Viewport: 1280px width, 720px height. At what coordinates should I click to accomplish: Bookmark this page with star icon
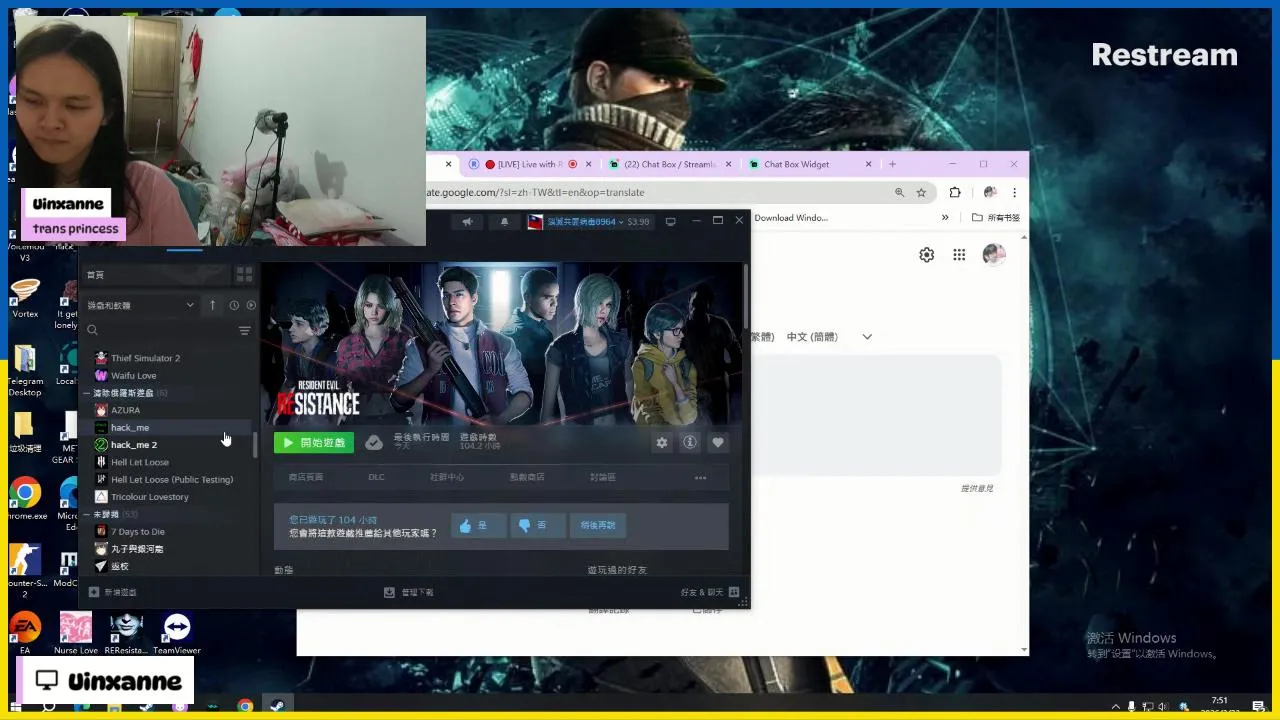coord(921,192)
